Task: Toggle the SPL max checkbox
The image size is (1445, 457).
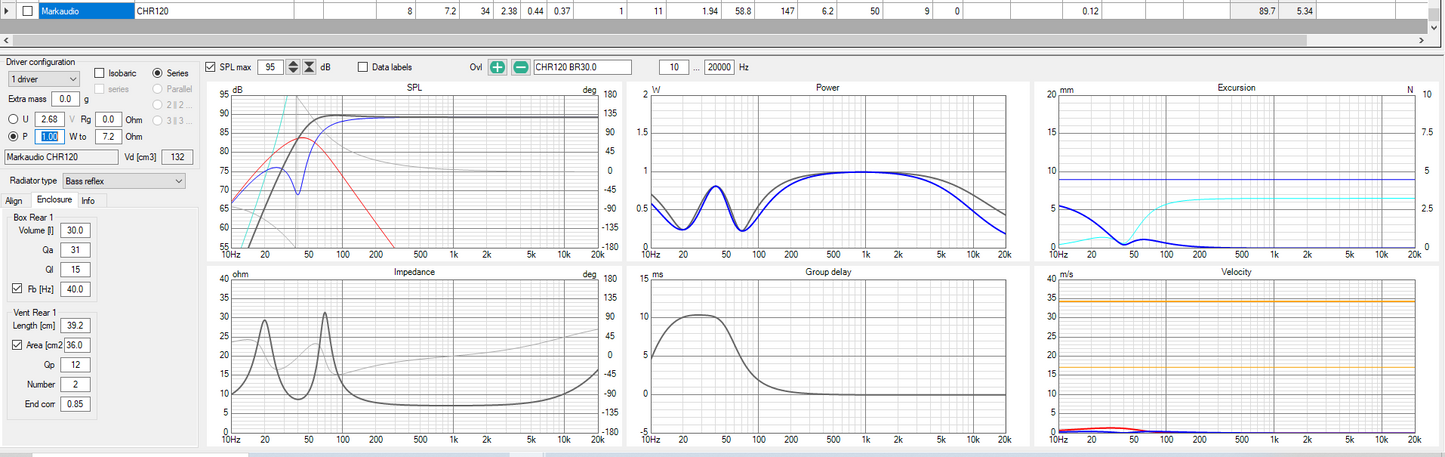Action: pos(210,67)
